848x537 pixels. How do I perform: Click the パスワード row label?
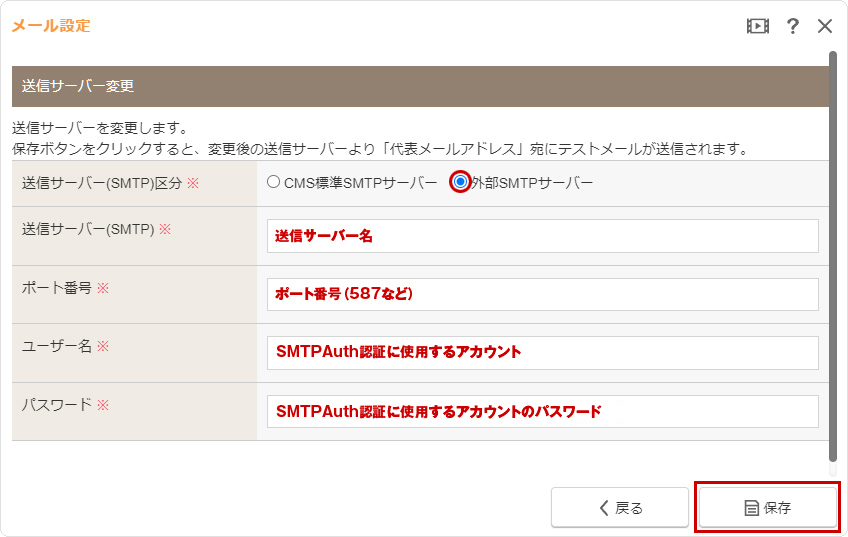58,405
